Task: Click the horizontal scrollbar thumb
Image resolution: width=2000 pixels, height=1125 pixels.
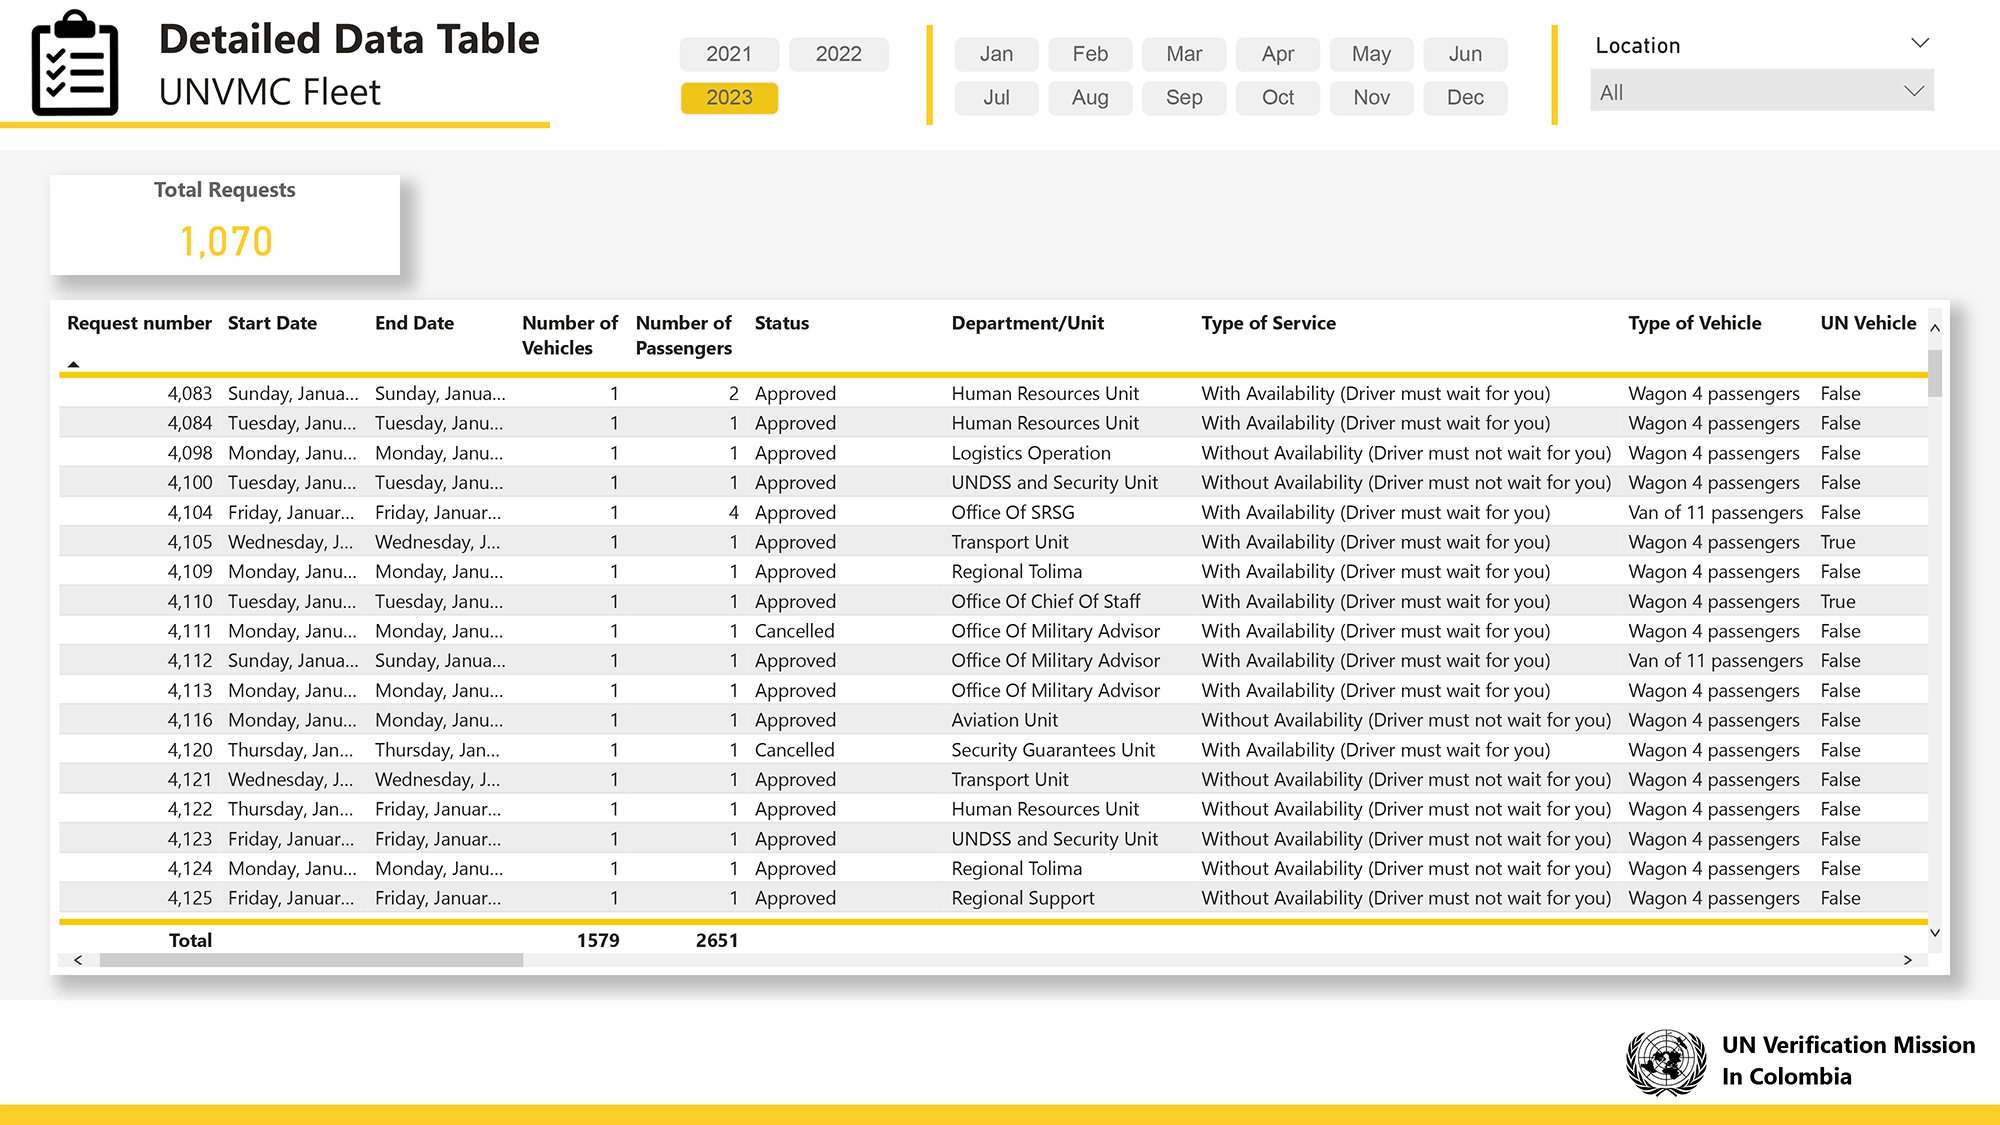Action: click(x=311, y=960)
